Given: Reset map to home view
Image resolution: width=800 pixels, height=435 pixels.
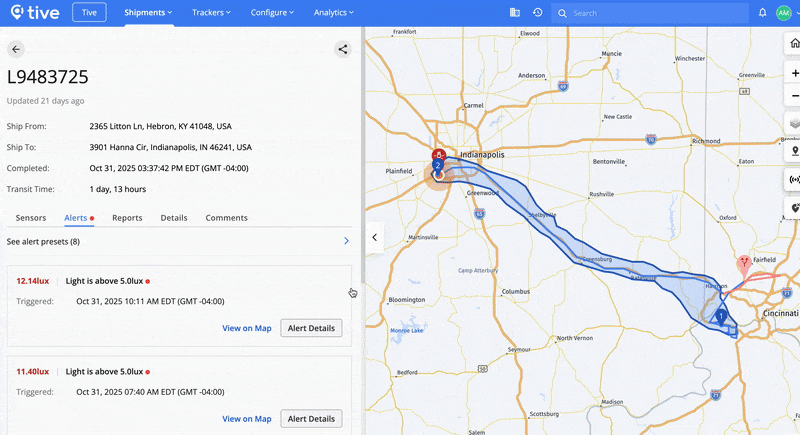Looking at the screenshot, I should point(794,43).
